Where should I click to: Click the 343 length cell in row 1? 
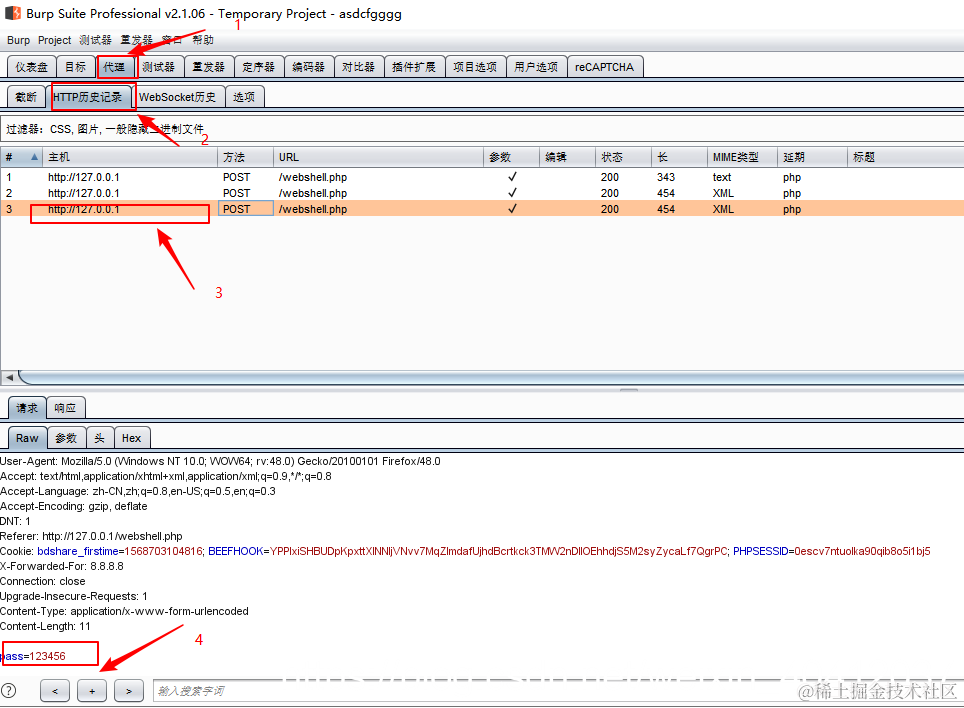(666, 177)
